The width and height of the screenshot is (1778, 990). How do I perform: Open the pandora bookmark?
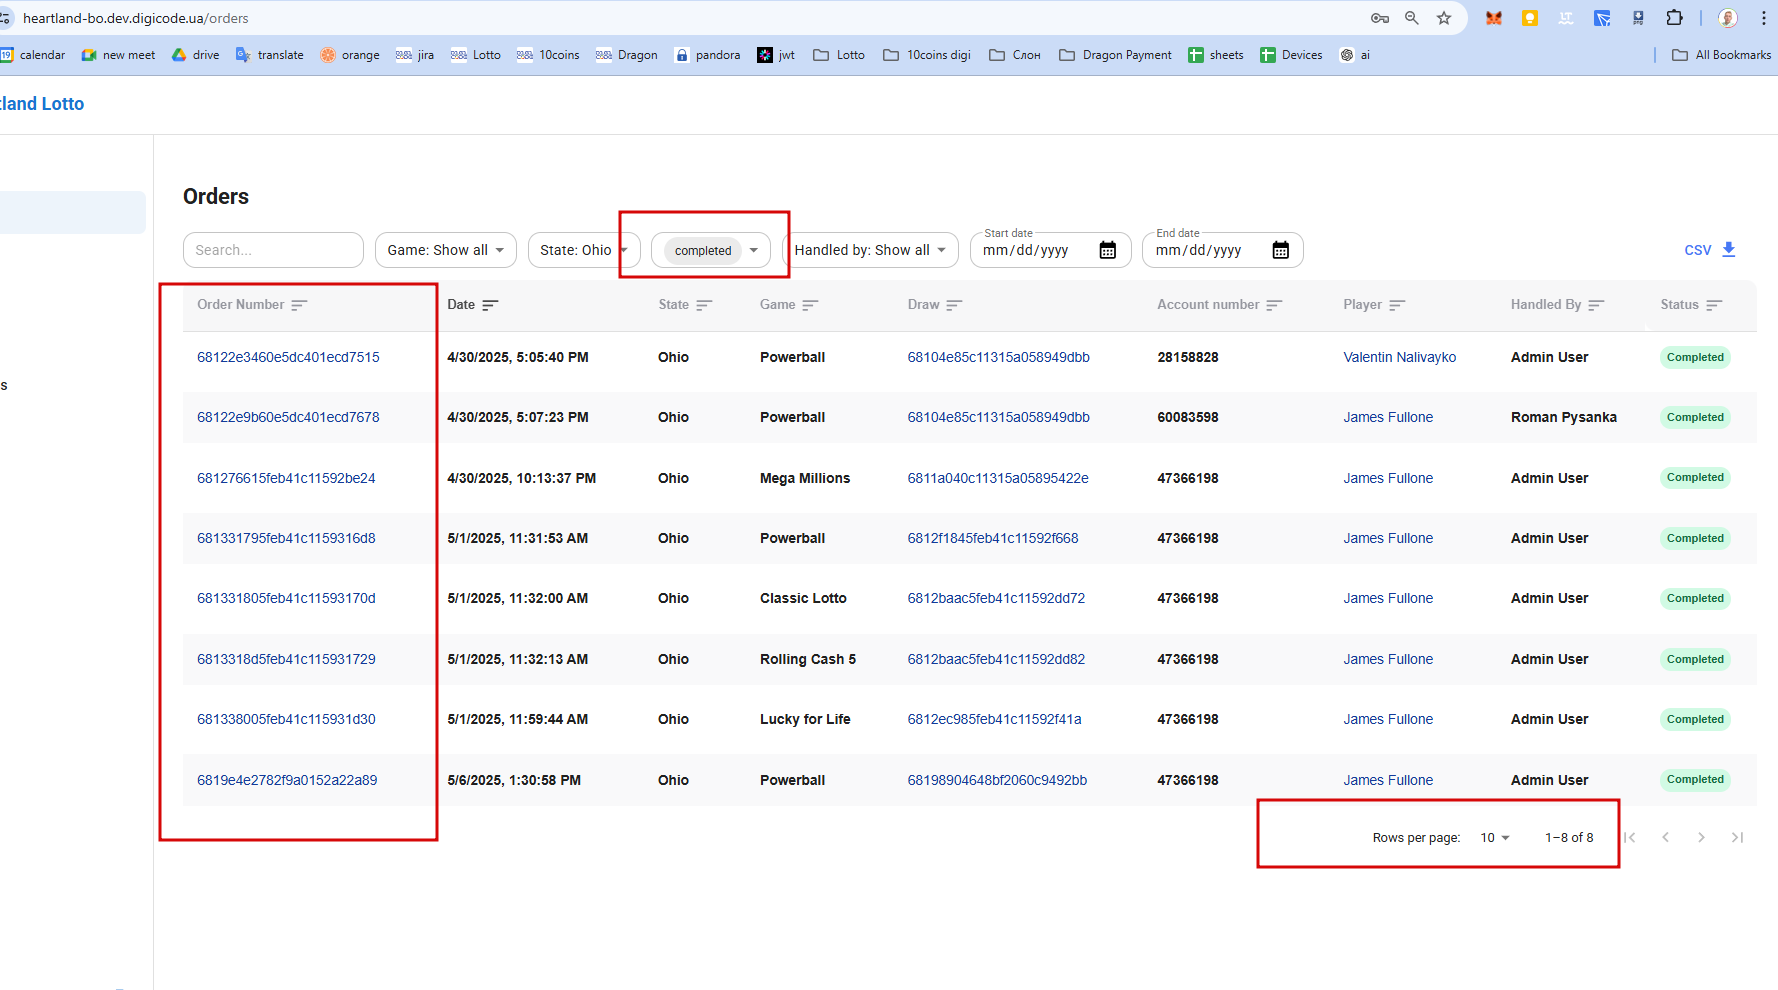pos(707,55)
